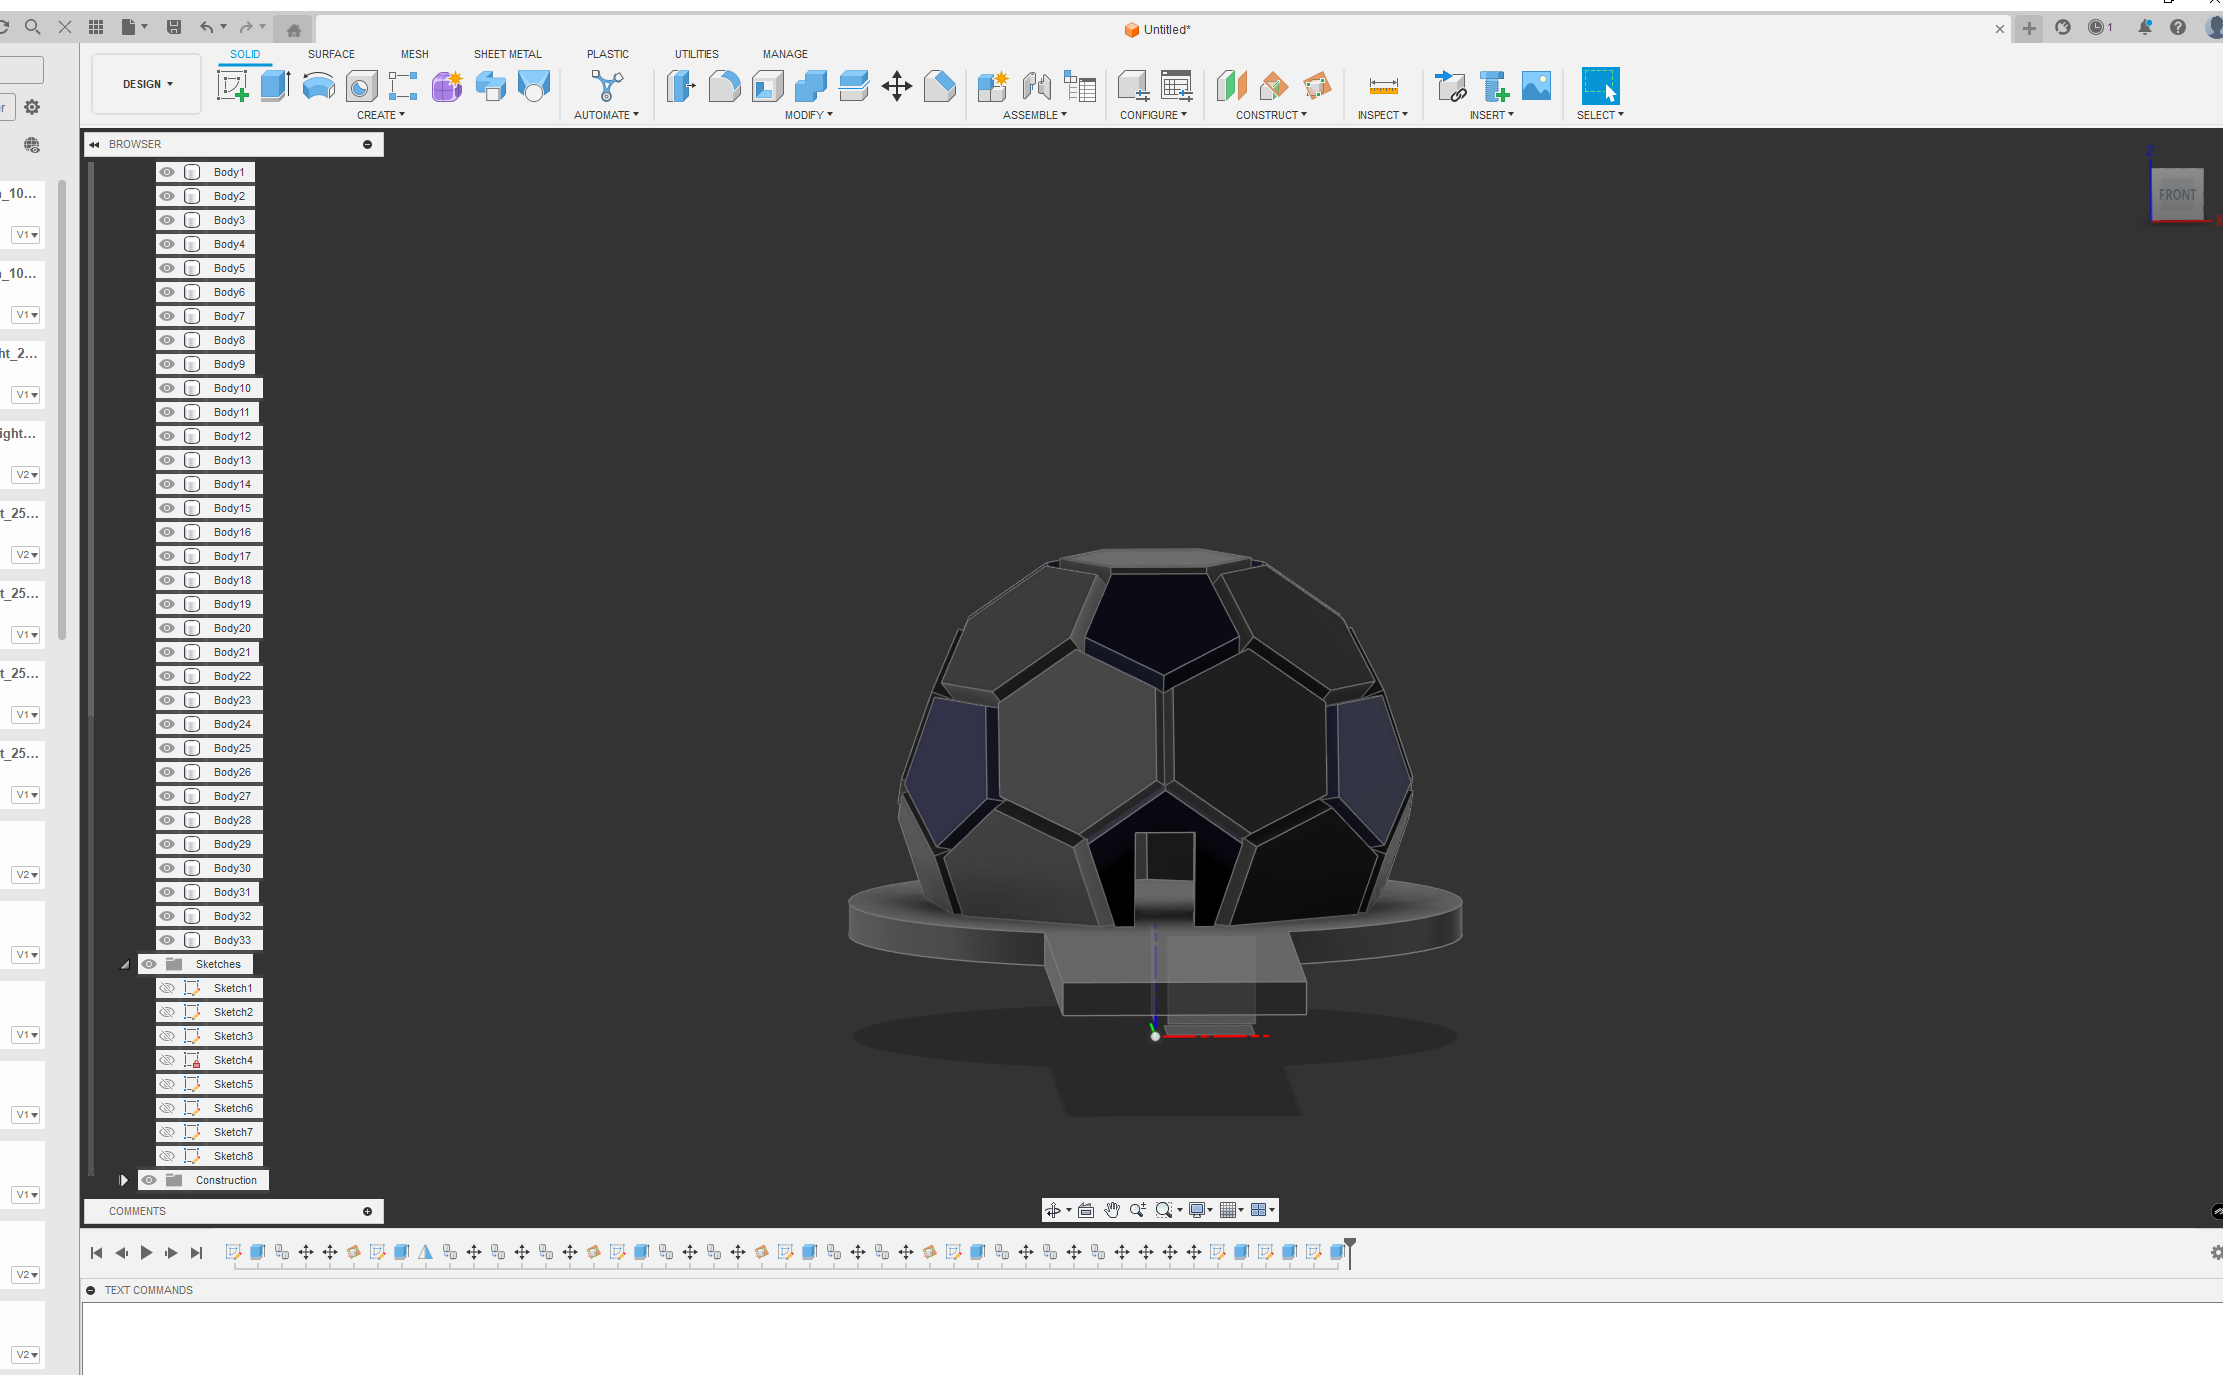Expand the COMMENTS panel
2223x1375 pixels.
click(367, 1211)
